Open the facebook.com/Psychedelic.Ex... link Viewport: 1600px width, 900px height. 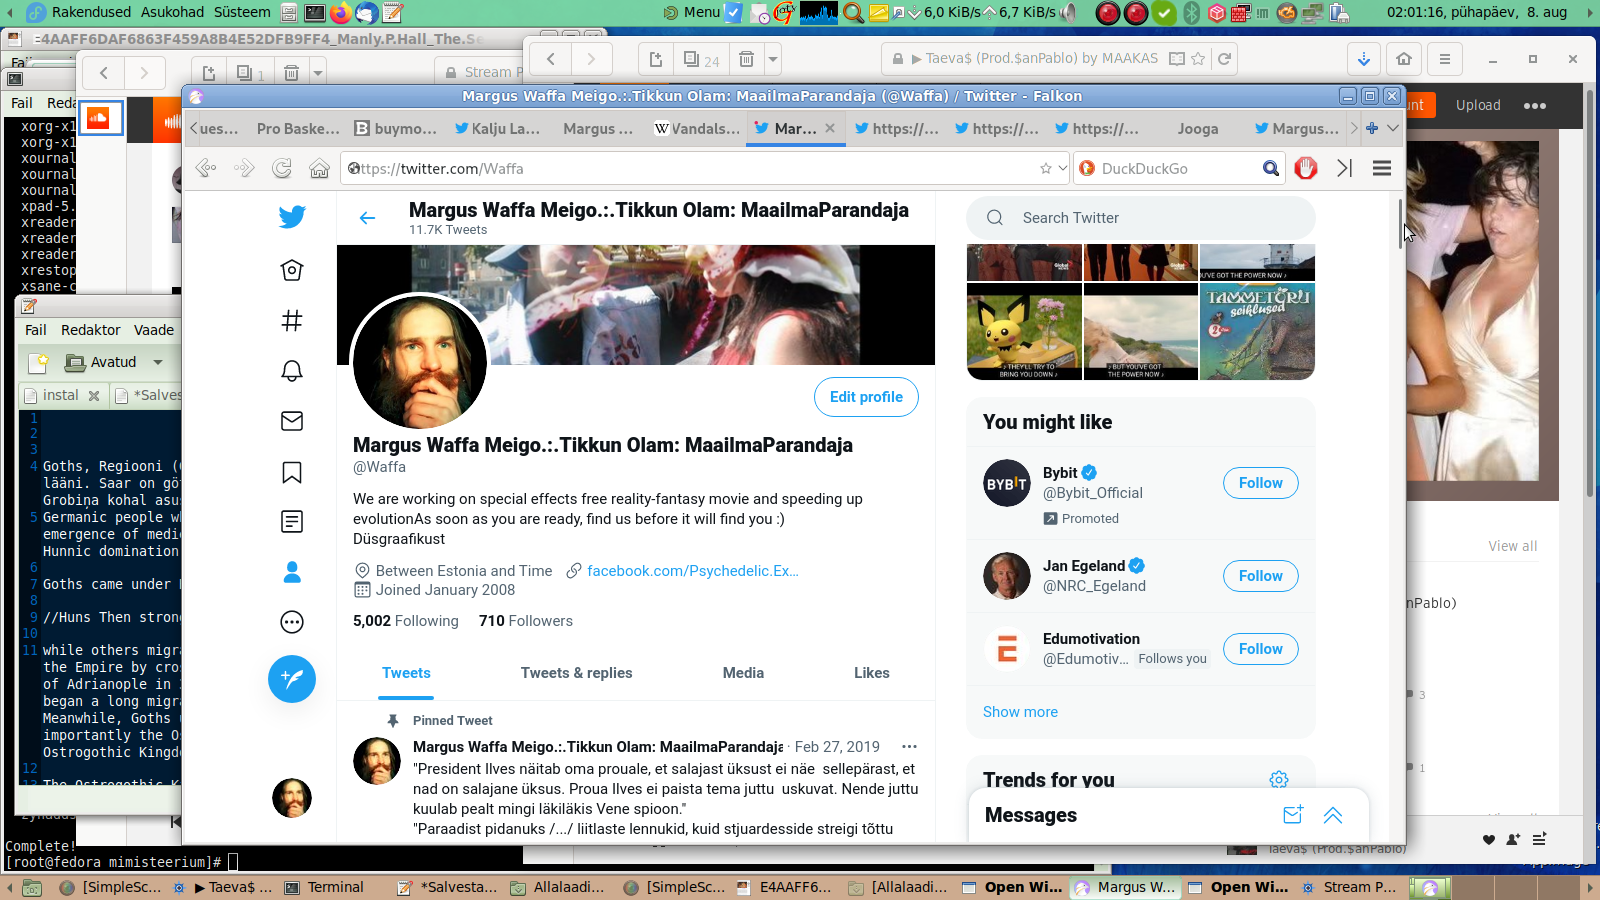[692, 571]
